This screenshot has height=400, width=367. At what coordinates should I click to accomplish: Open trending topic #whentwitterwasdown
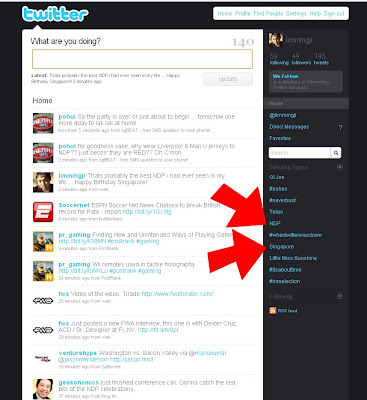(x=295, y=235)
